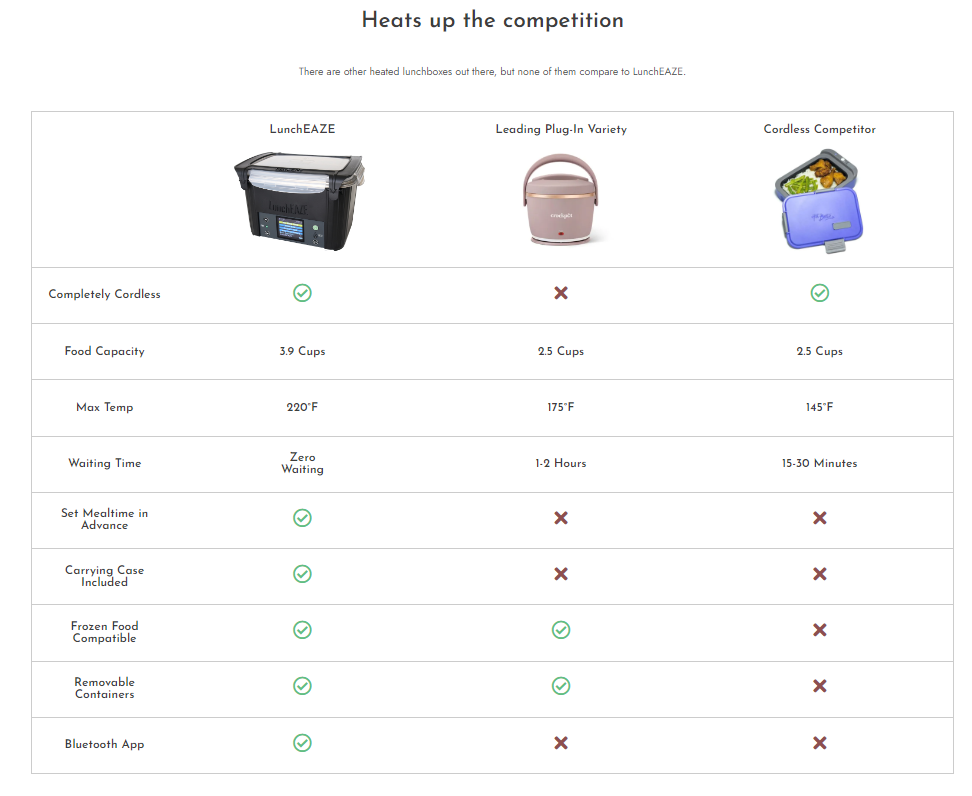Click the 3.9 Cups food capacity value
Screen dimensions: 972x796
pos(302,351)
